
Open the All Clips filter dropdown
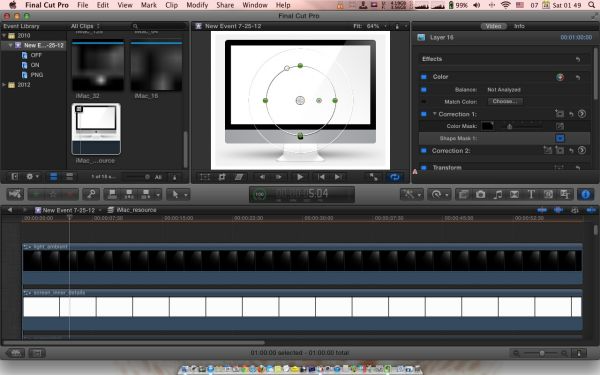(x=85, y=26)
